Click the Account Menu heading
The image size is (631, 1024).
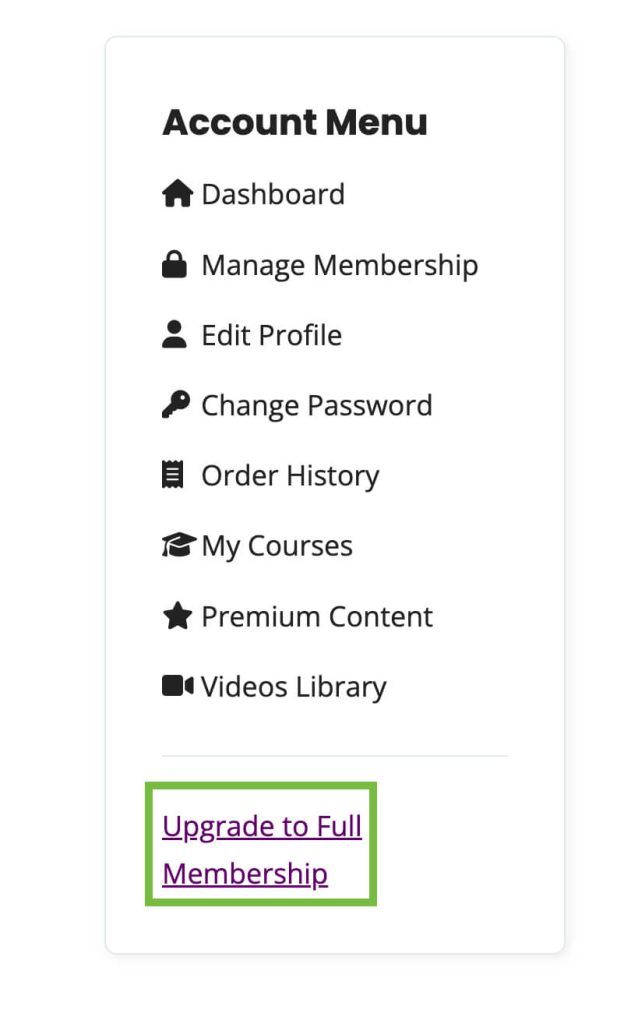(x=296, y=122)
